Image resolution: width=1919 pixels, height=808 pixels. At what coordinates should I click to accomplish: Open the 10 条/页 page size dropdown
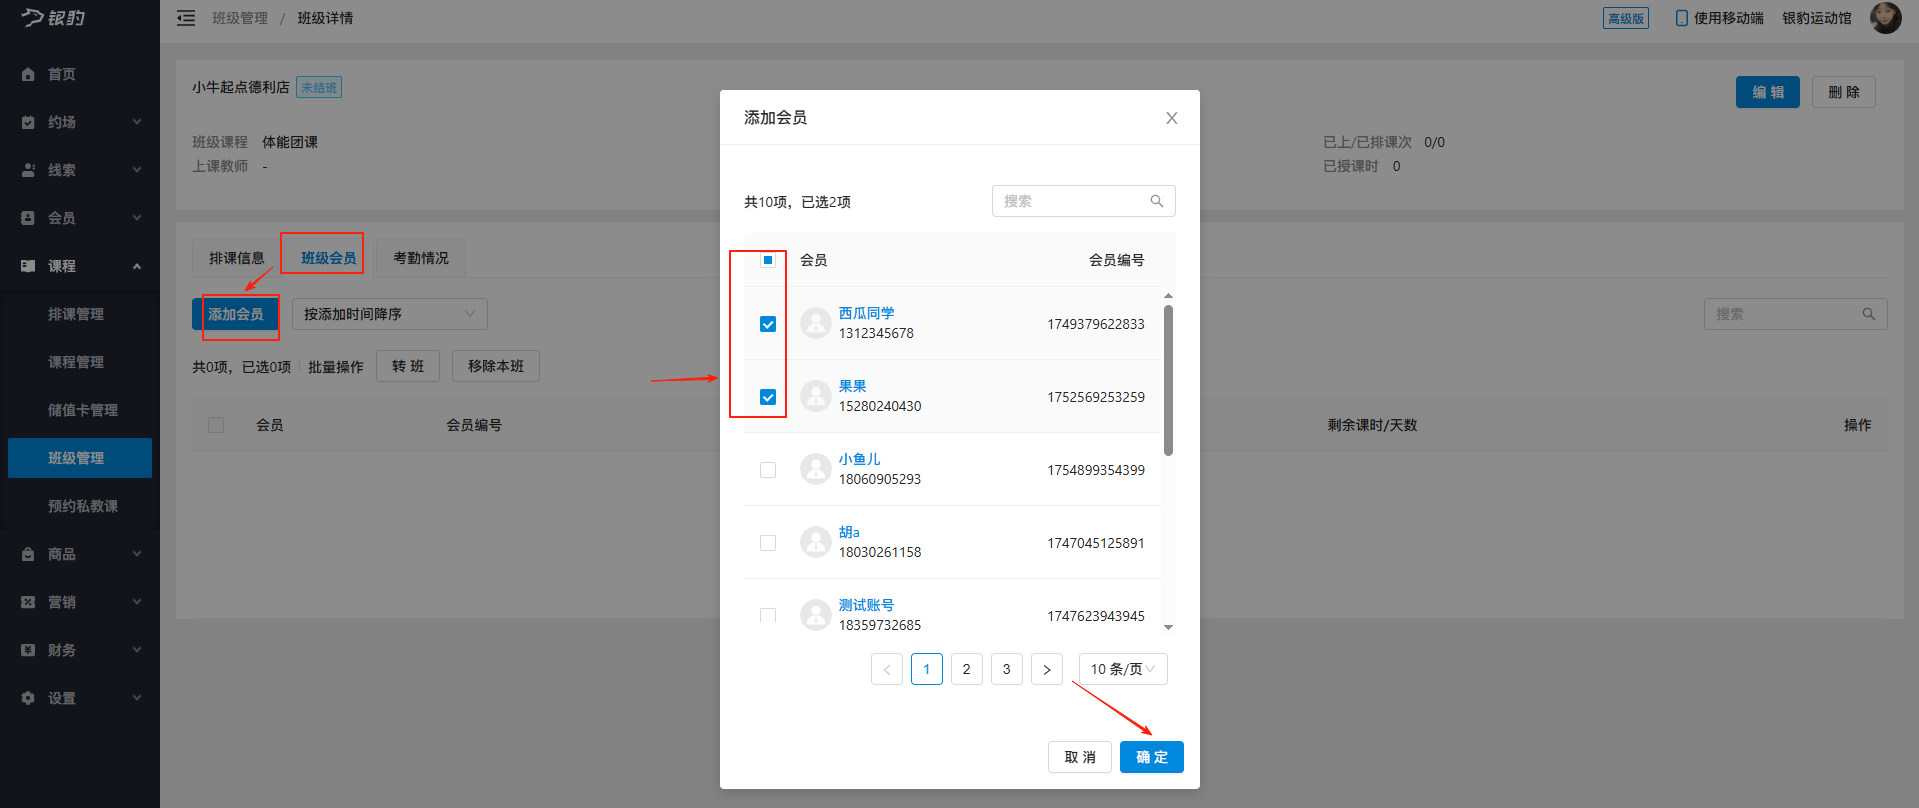(1123, 669)
